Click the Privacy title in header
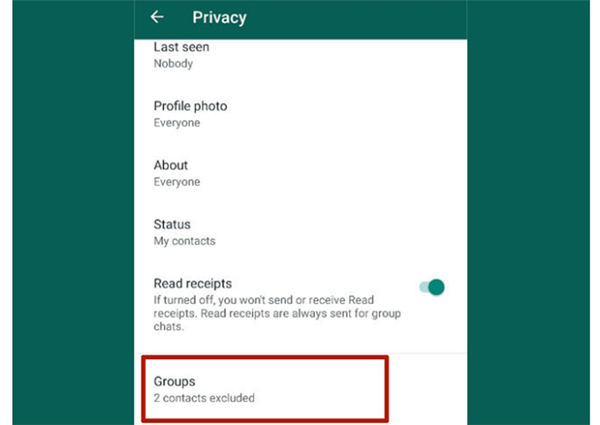The height and width of the screenshot is (425, 600). pos(219,18)
